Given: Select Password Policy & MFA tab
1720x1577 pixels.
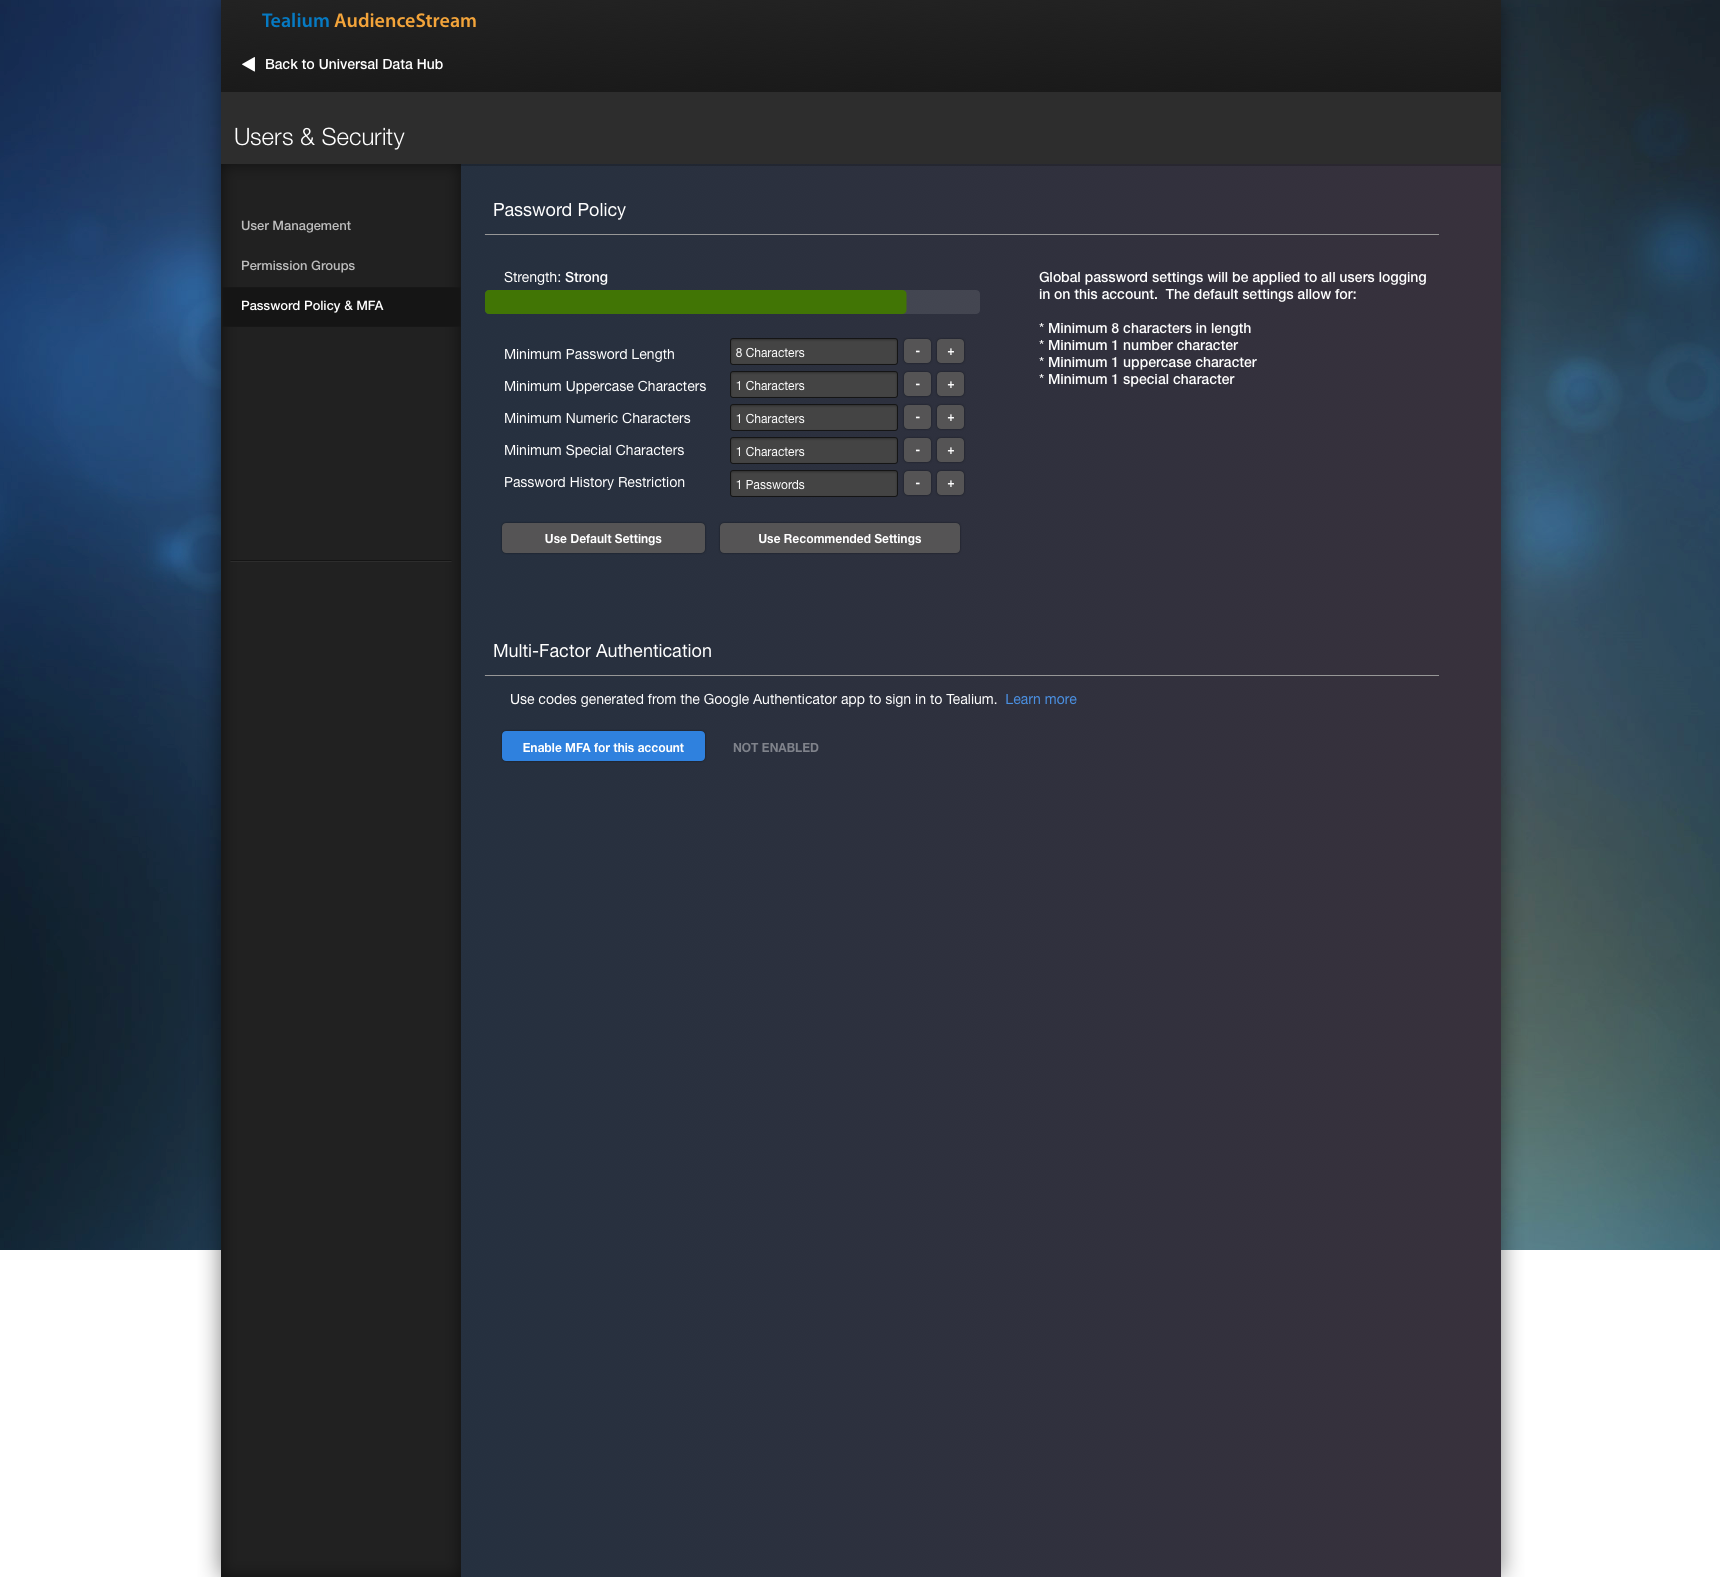Looking at the screenshot, I should click(x=311, y=306).
